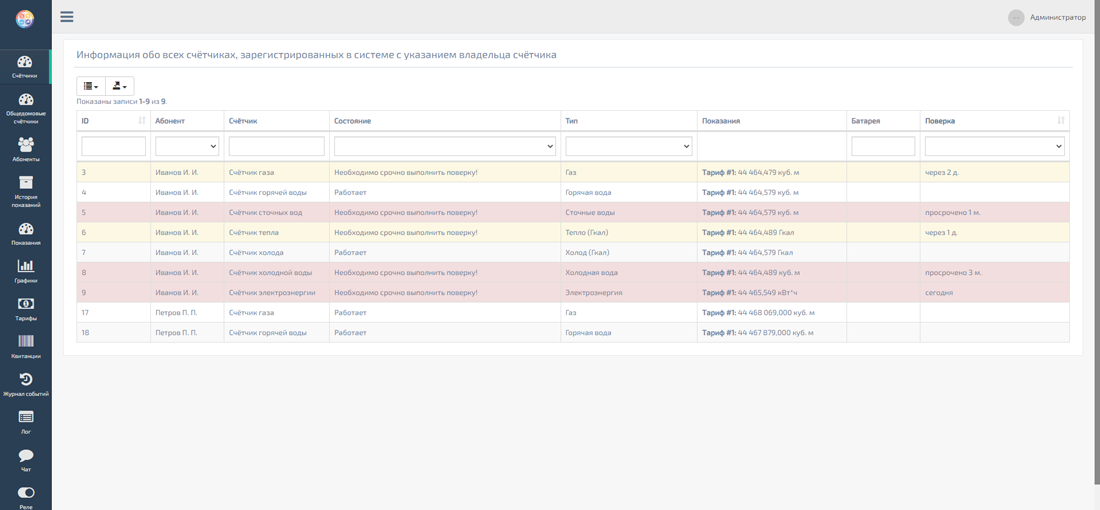Open the Чат speech bubble icon

[25, 459]
